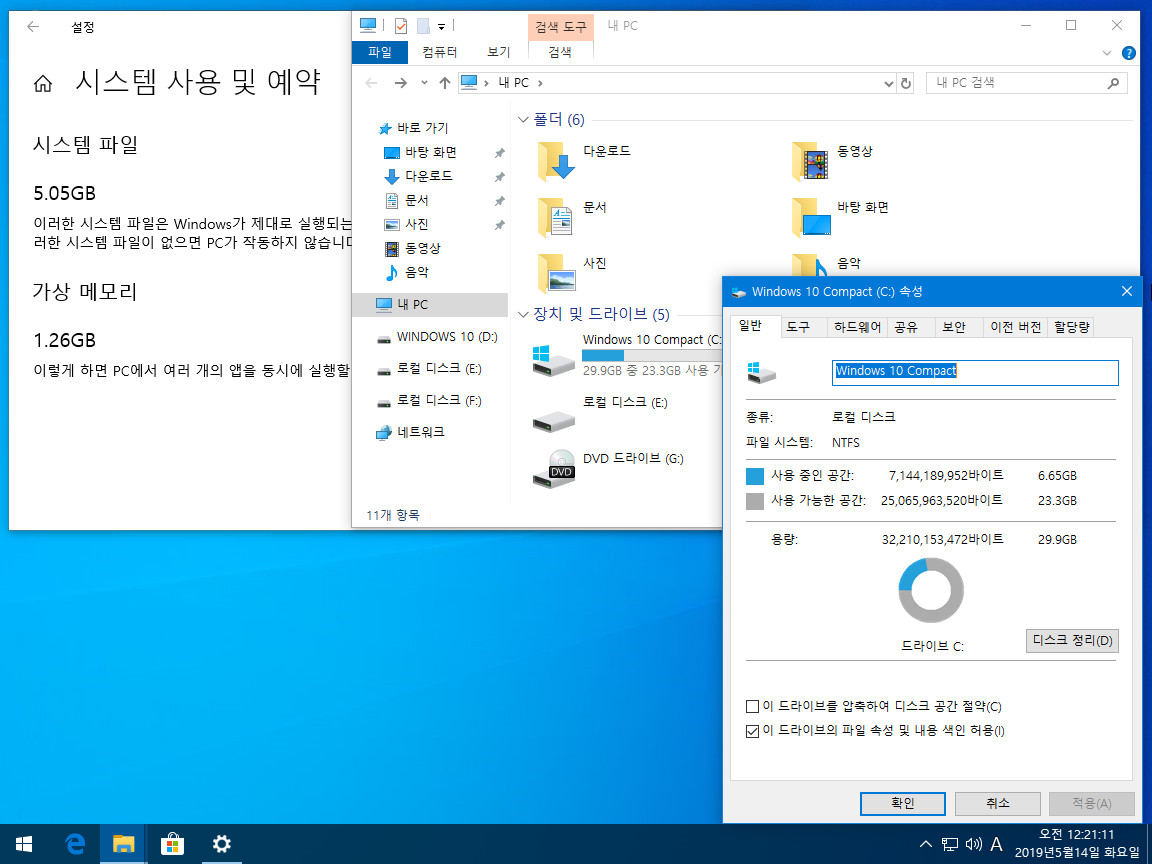Switch to the 도구 tab in properties

tap(798, 328)
